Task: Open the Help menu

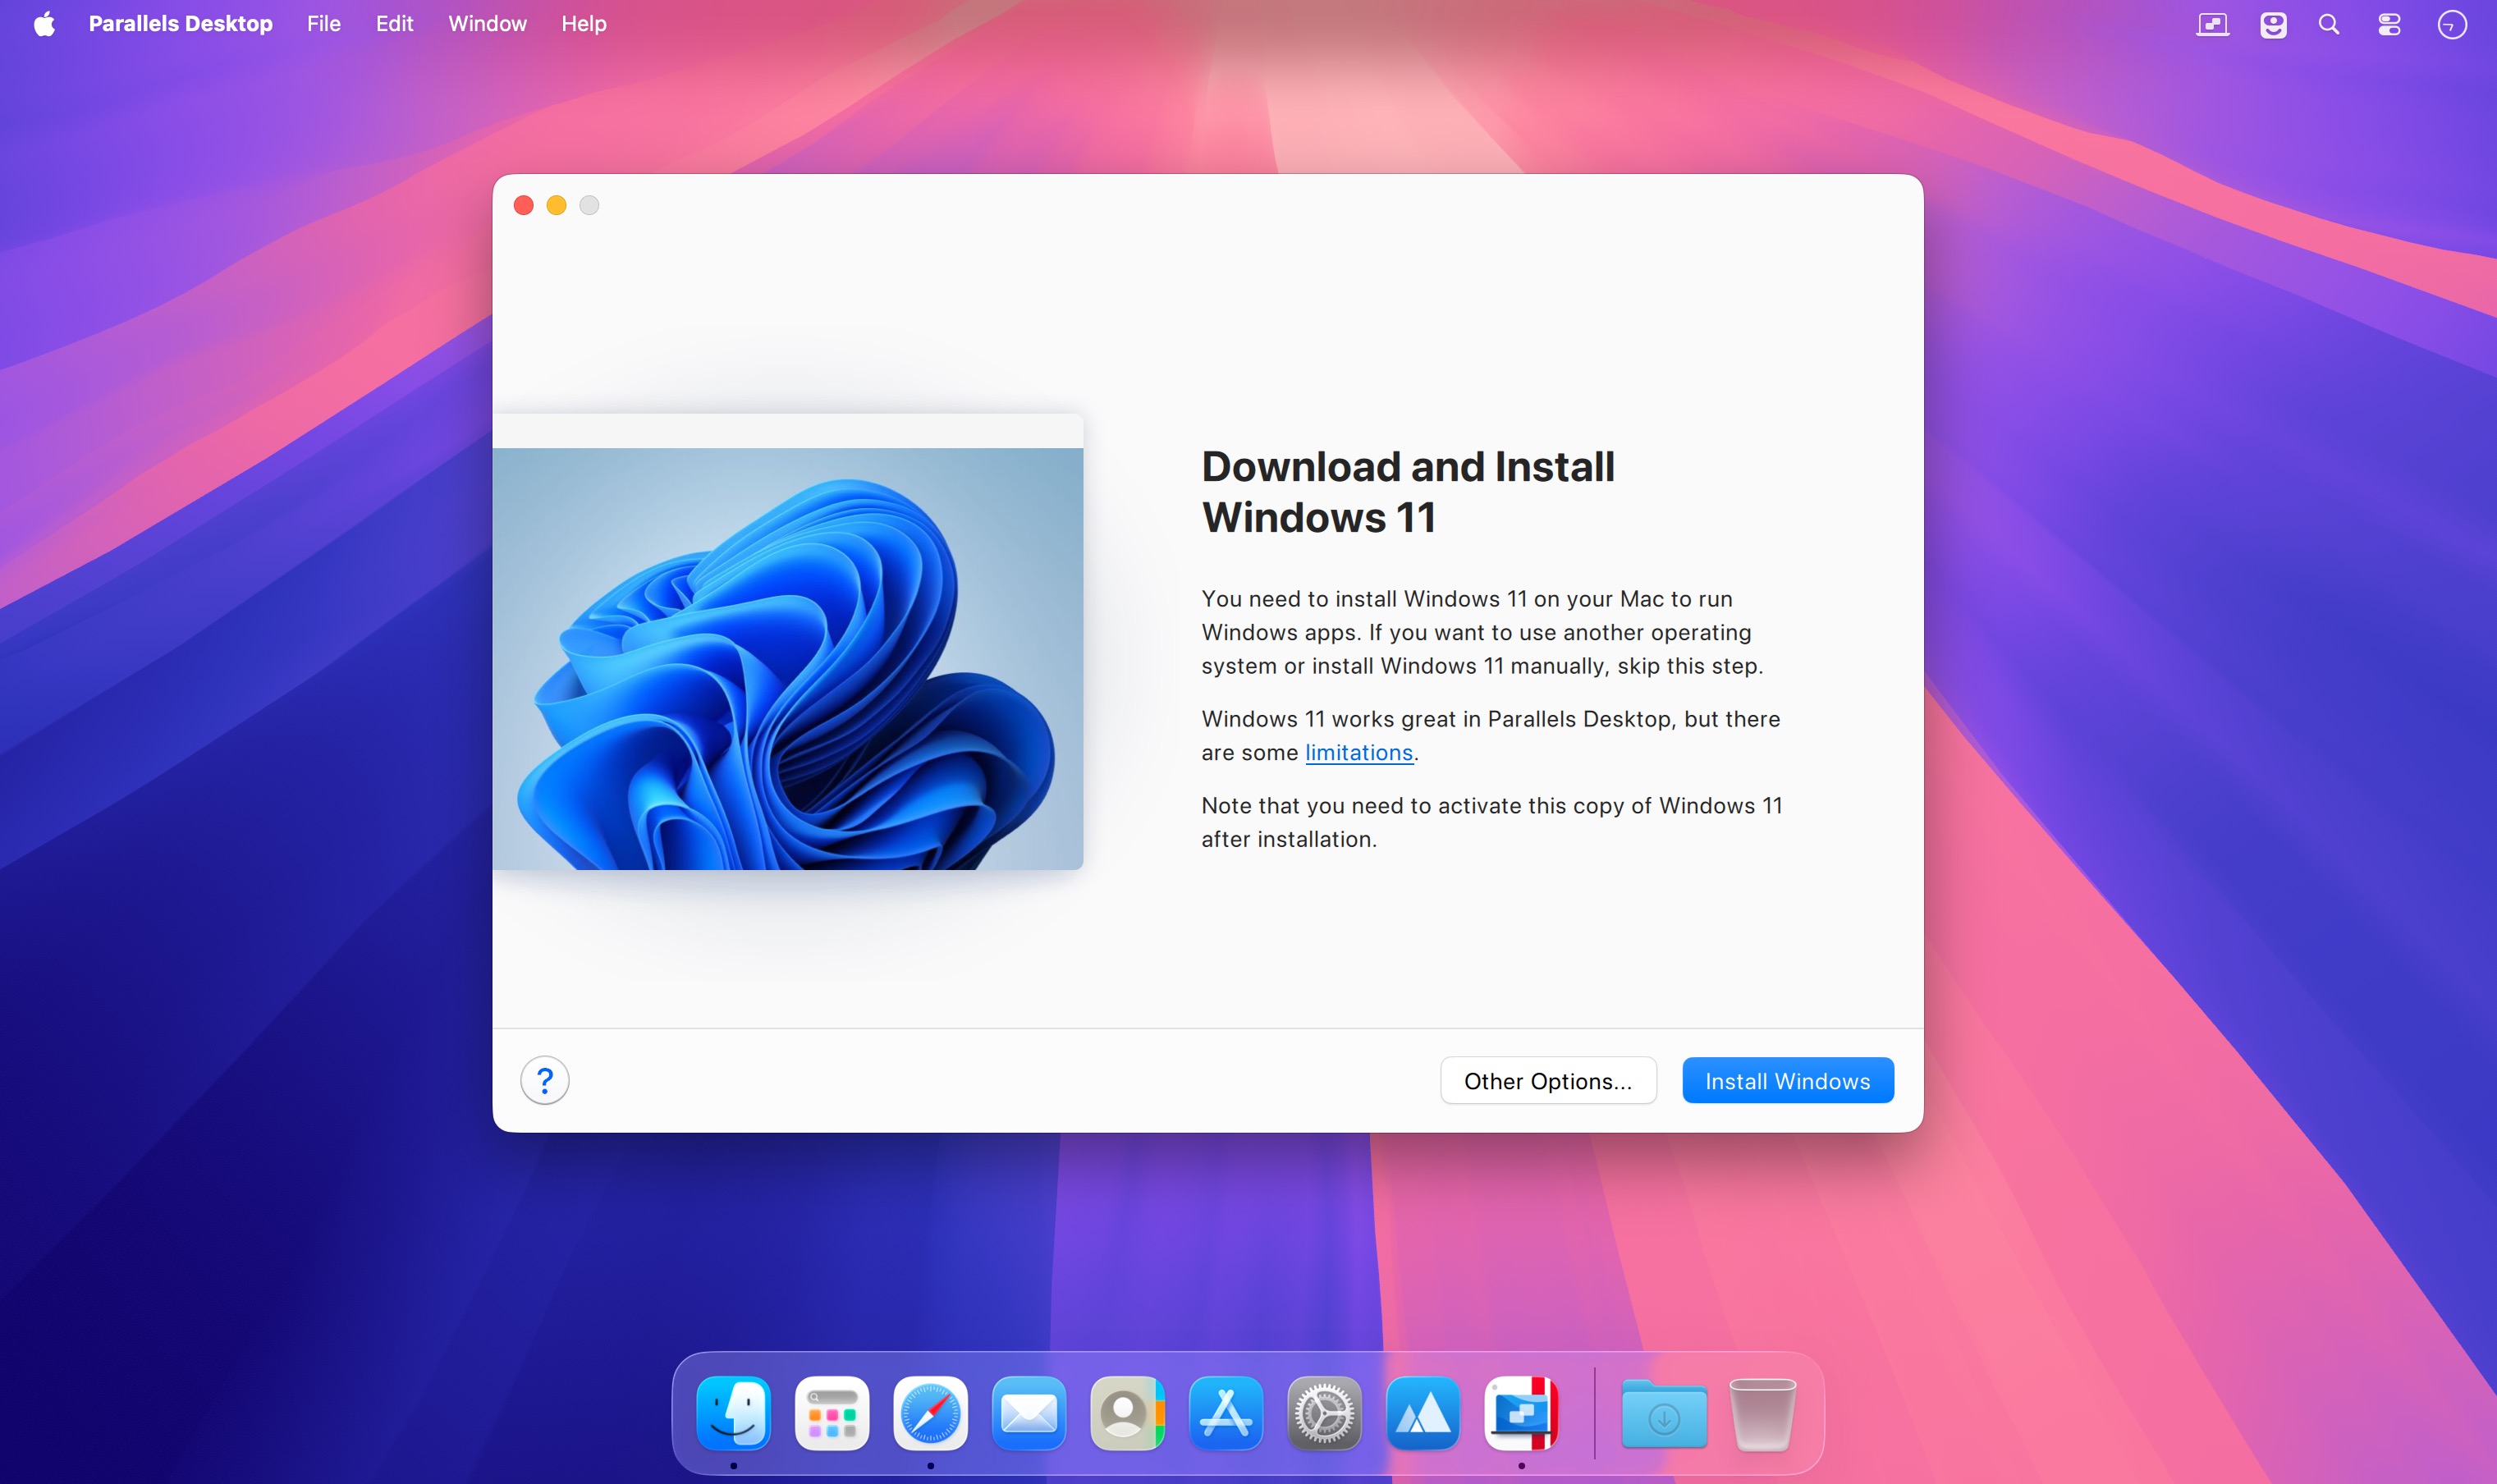Action: [x=584, y=24]
